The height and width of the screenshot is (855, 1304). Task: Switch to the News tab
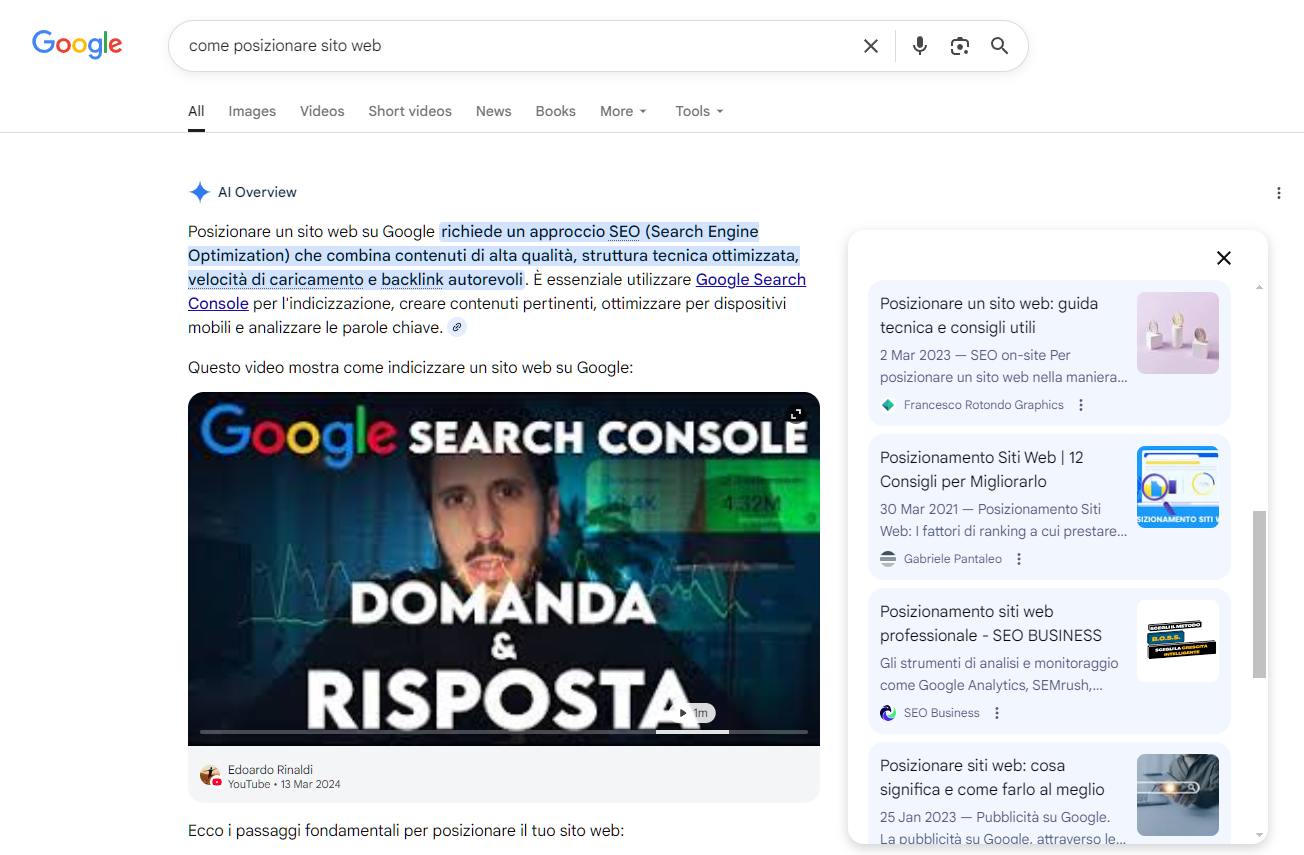click(493, 111)
